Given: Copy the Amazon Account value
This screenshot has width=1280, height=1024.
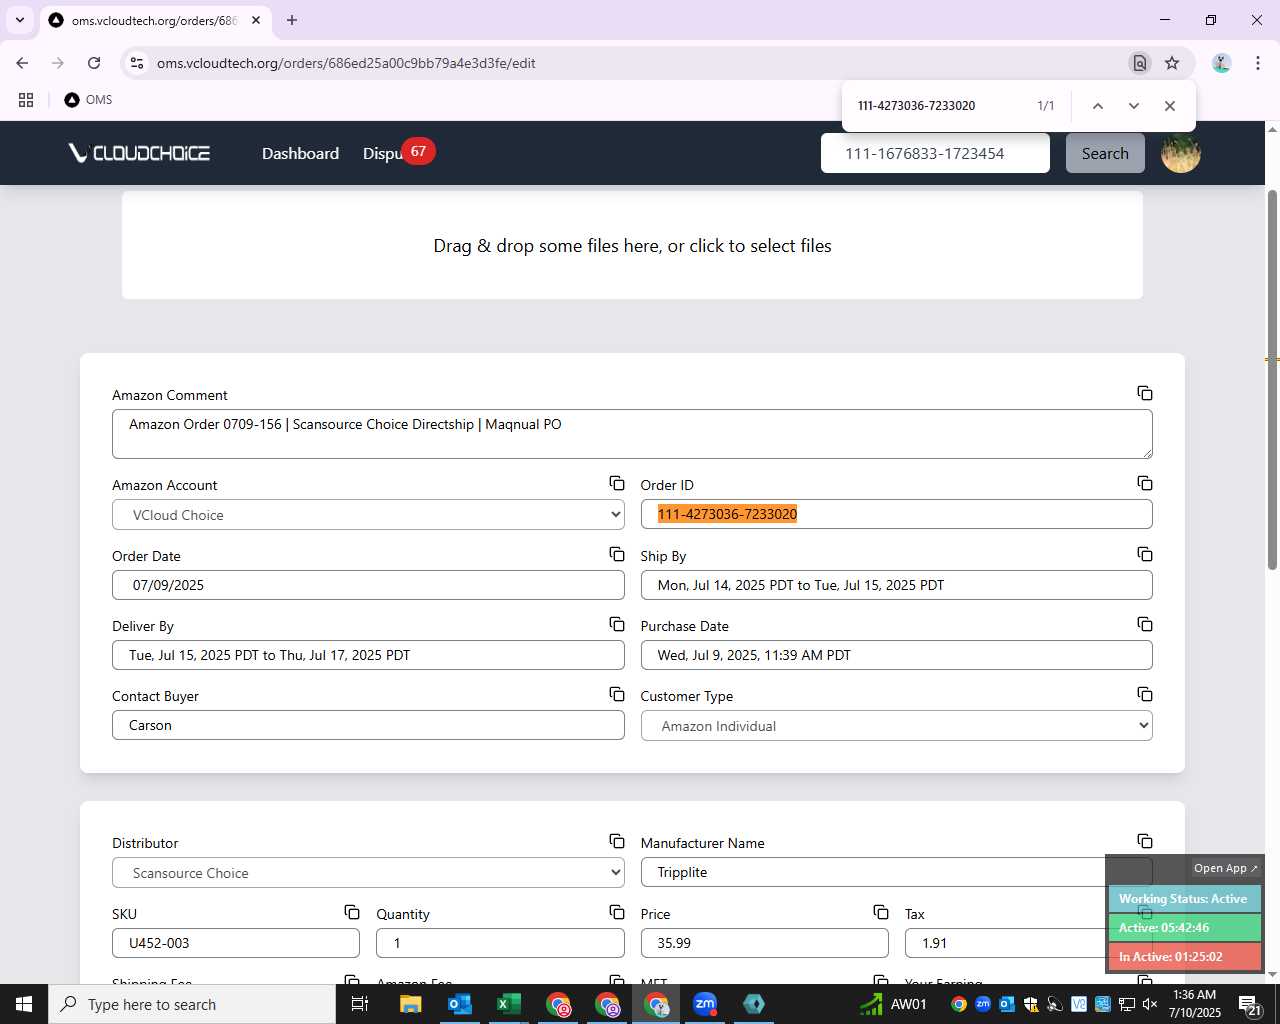Looking at the screenshot, I should click(x=617, y=483).
